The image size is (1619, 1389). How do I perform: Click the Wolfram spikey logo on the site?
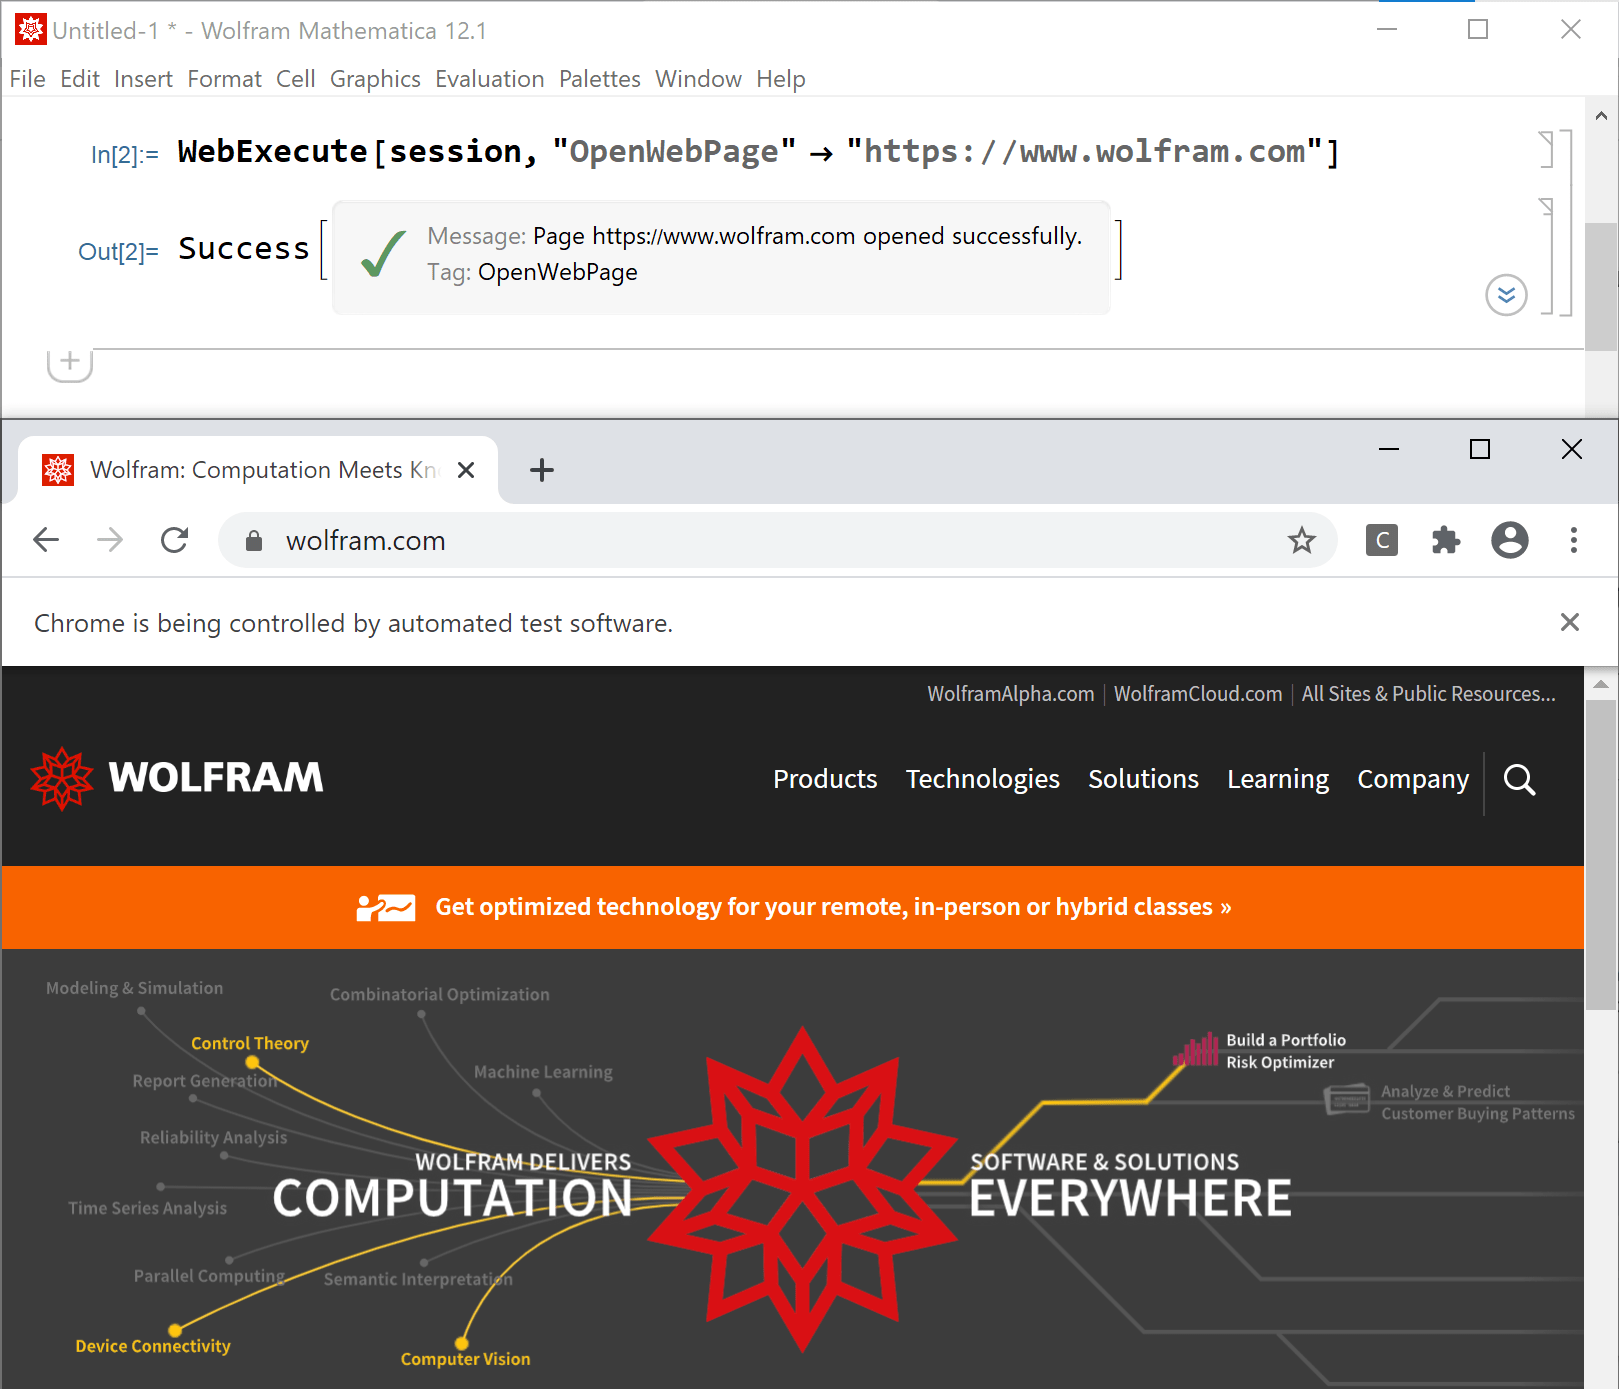pyautogui.click(x=62, y=778)
